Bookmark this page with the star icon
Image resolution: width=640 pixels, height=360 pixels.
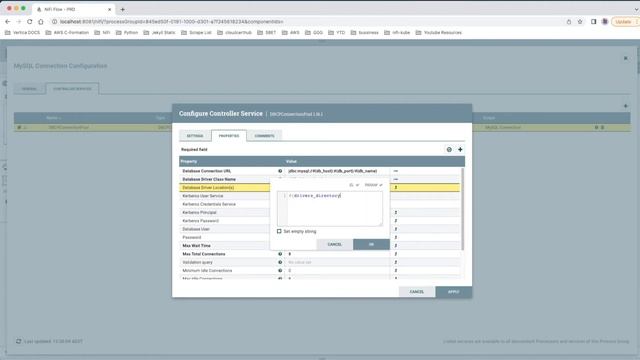(580, 22)
